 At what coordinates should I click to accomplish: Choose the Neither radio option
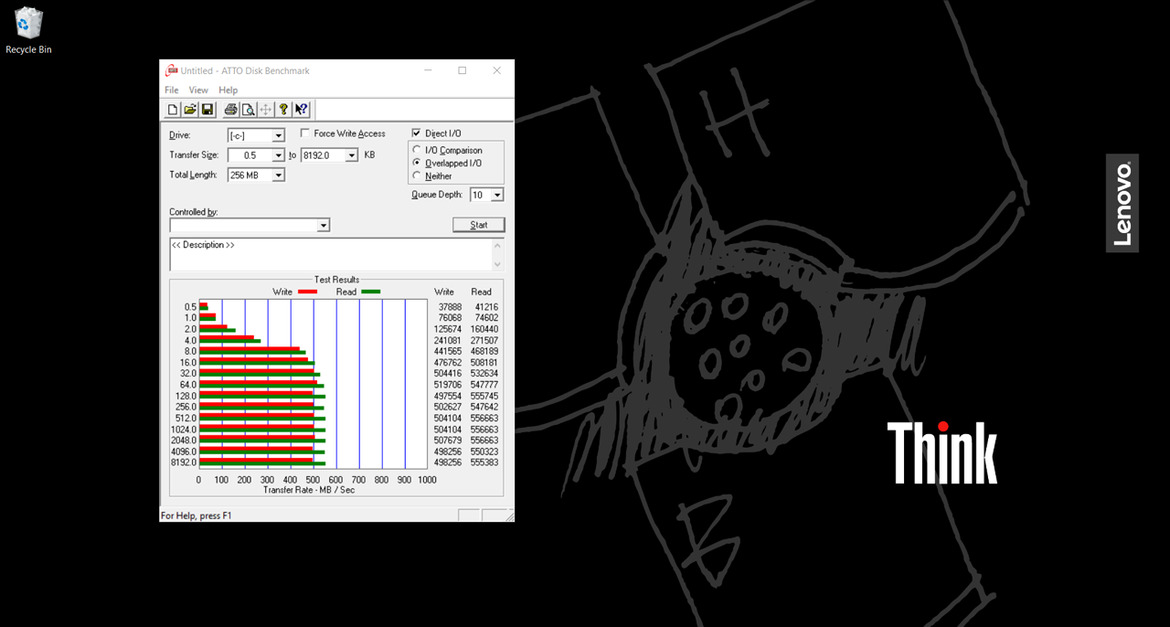click(x=416, y=176)
